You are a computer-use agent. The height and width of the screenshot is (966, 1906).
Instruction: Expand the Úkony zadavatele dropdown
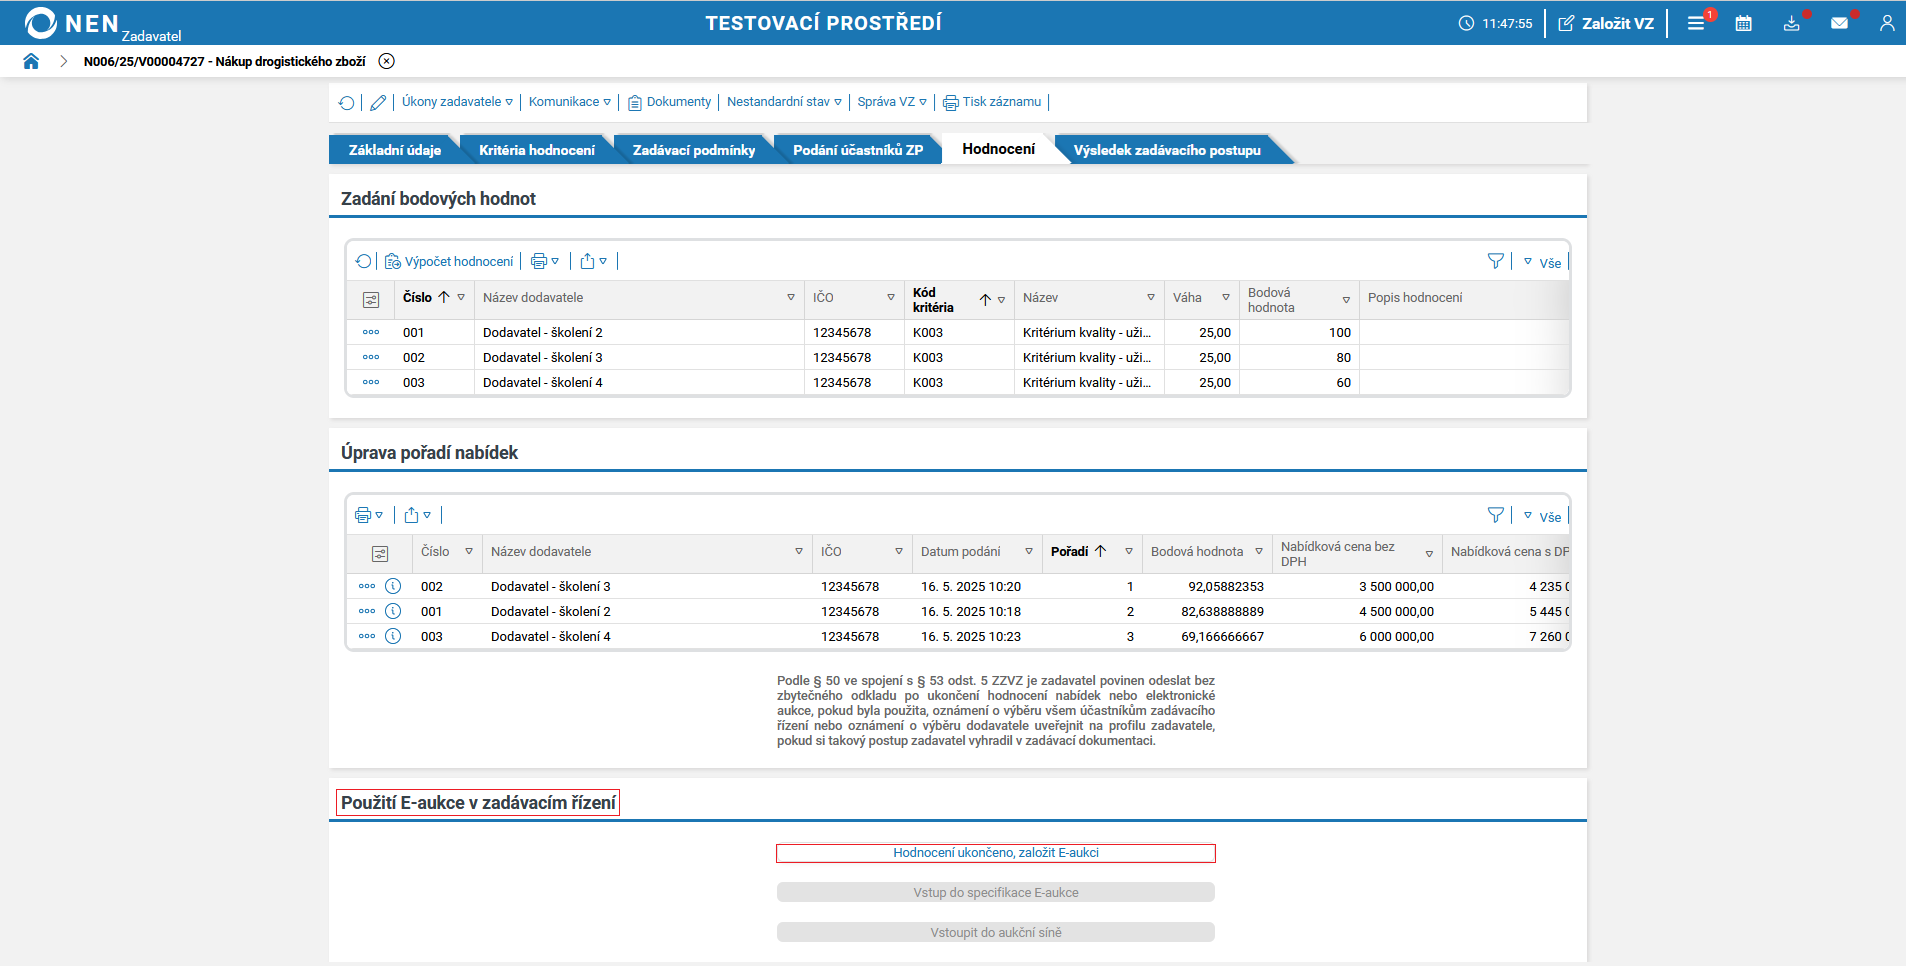coord(457,102)
